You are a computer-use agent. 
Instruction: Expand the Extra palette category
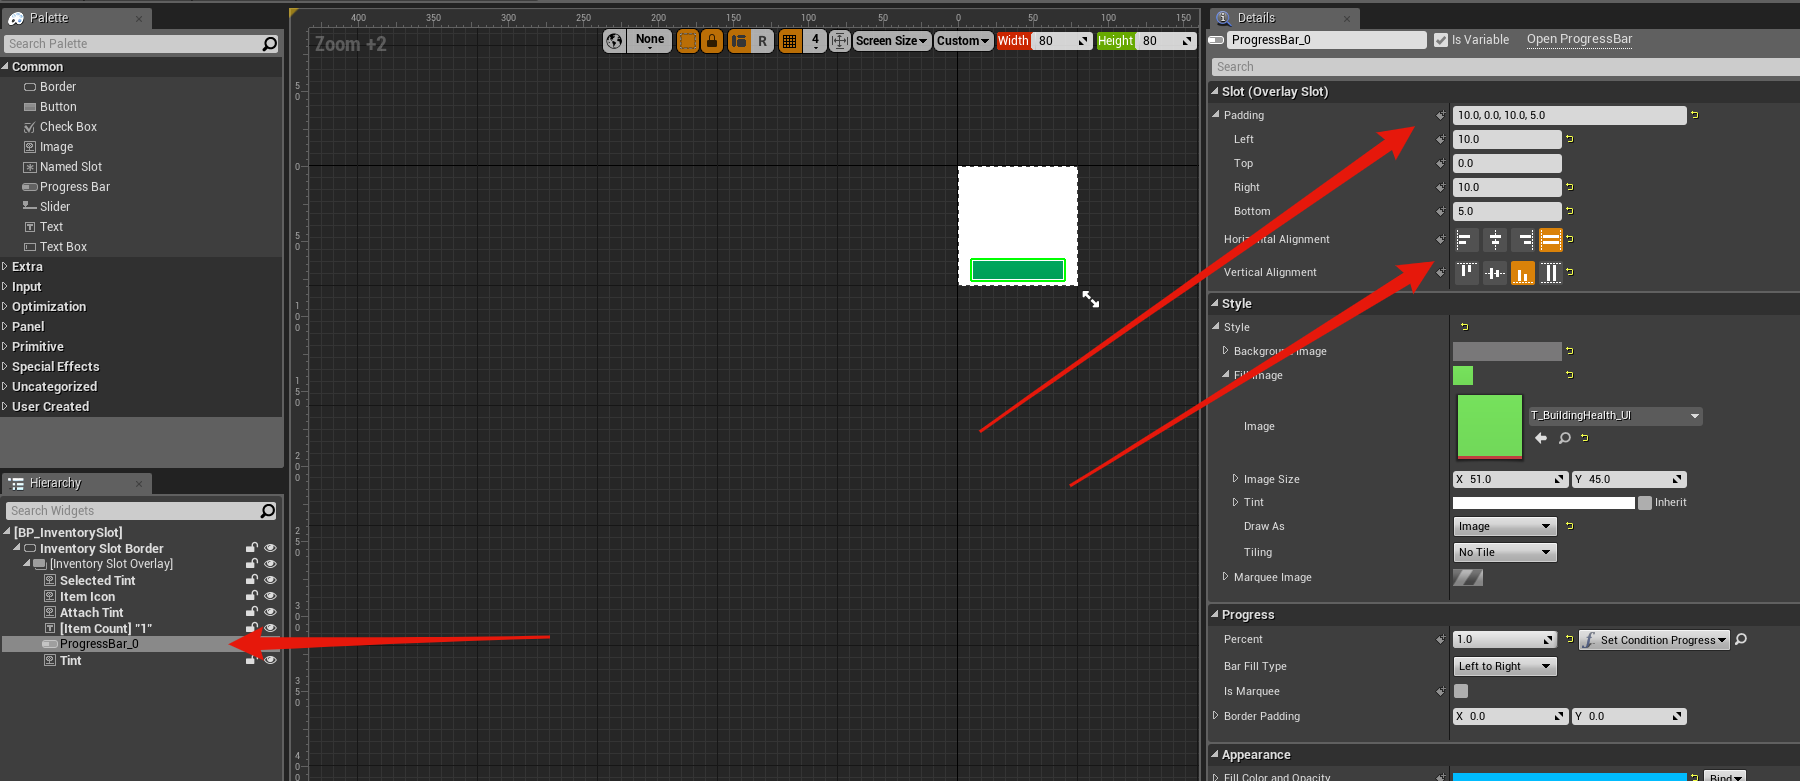(x=27, y=267)
